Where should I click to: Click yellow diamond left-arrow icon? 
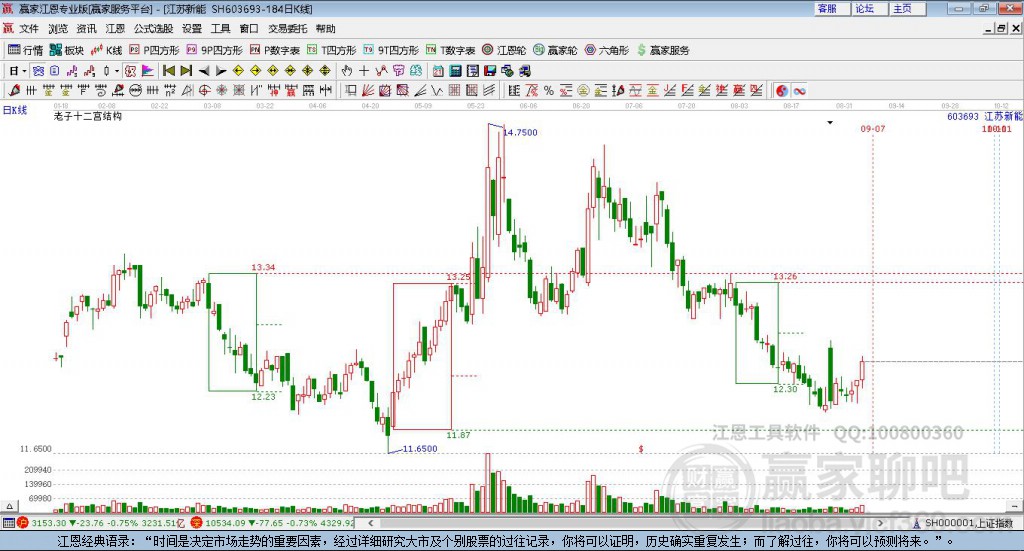click(x=238, y=71)
